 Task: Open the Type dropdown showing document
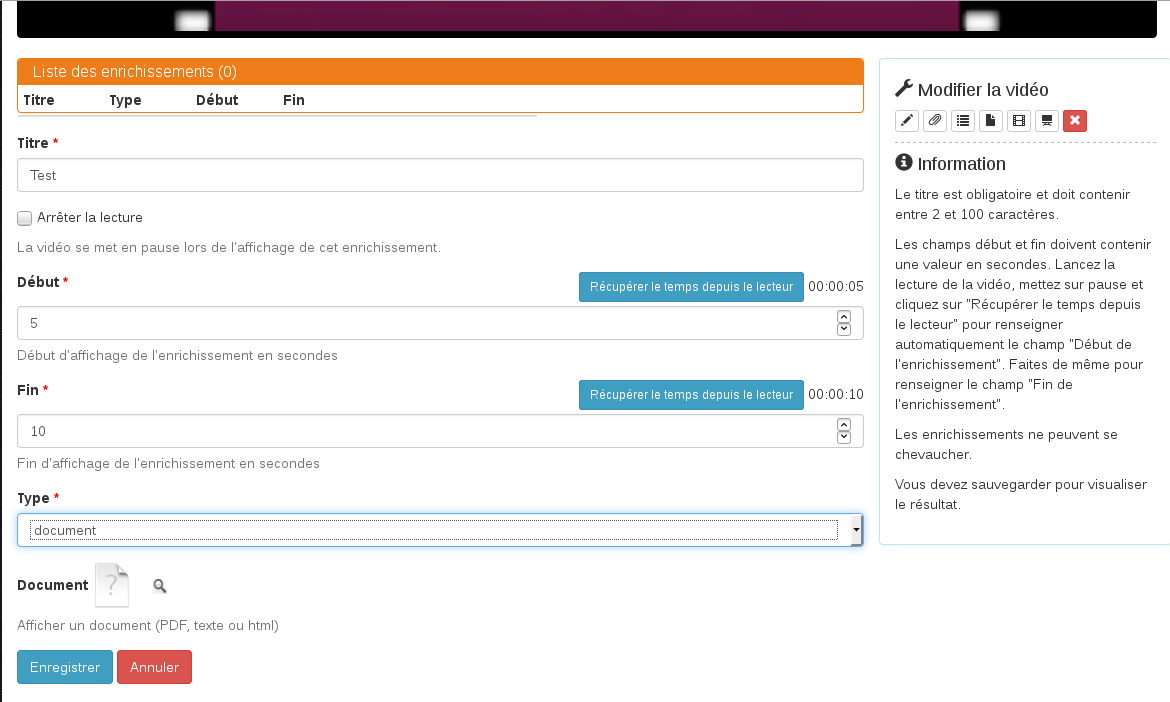pos(440,531)
